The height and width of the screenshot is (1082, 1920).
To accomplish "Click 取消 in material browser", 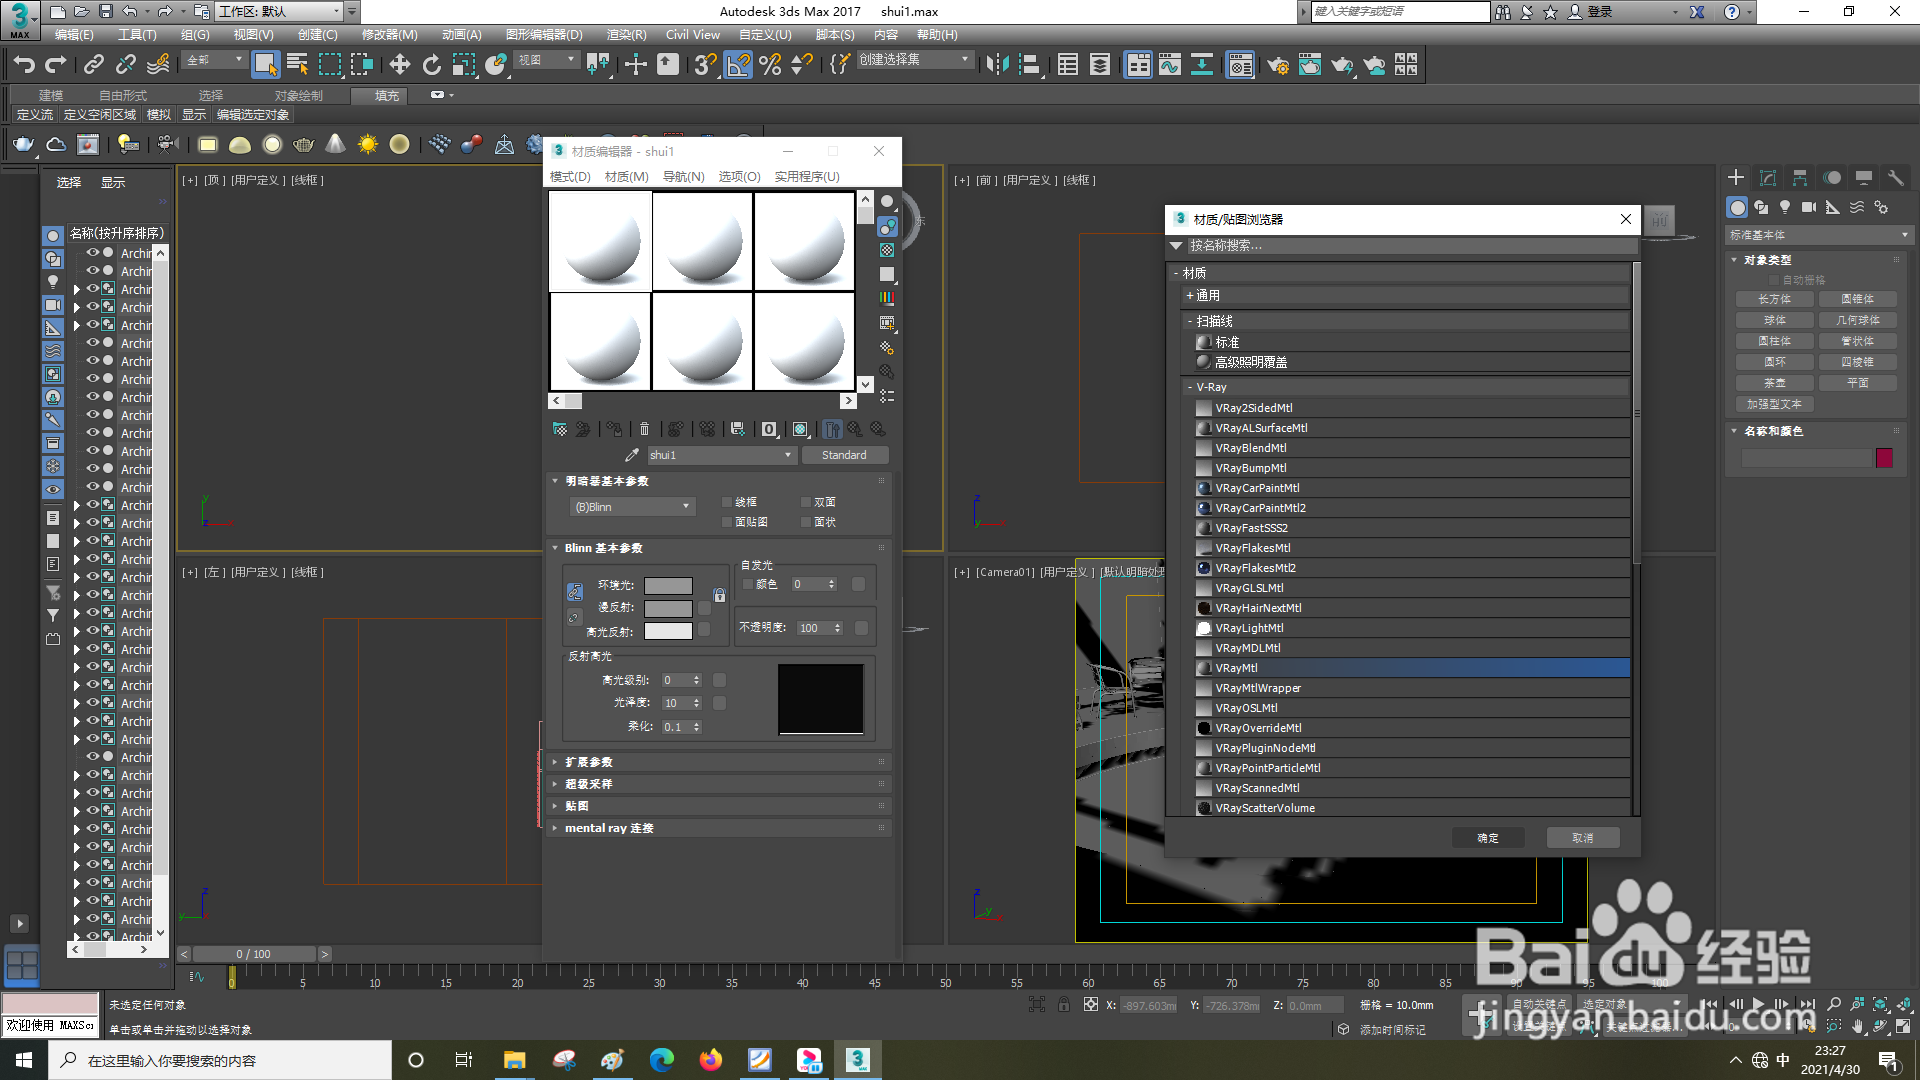I will click(1583, 839).
